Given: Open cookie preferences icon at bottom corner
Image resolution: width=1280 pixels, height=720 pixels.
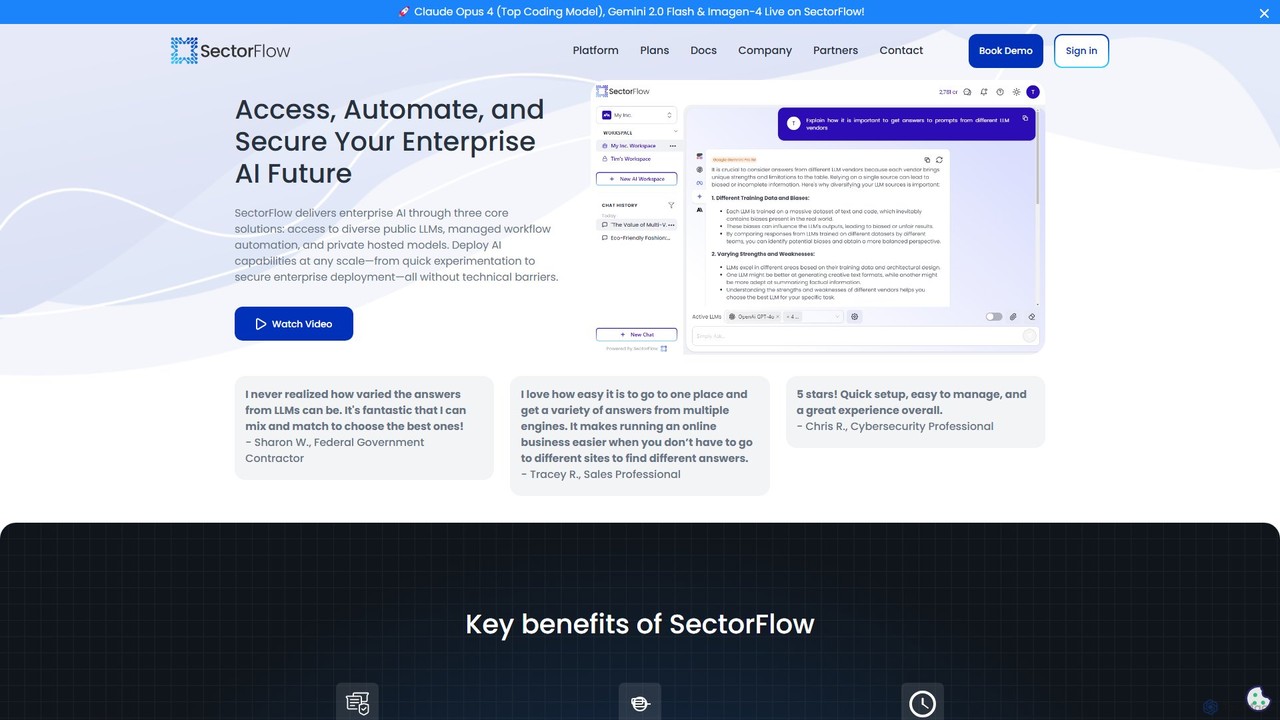Looking at the screenshot, I should (1258, 699).
